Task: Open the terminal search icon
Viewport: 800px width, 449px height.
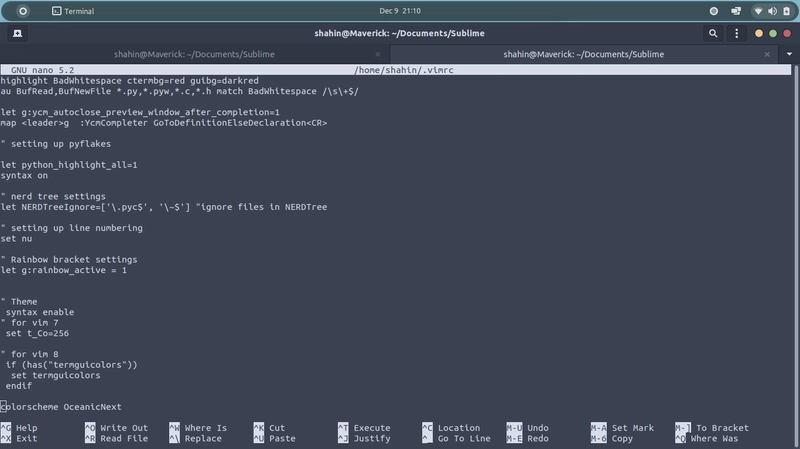Action: coord(714,33)
